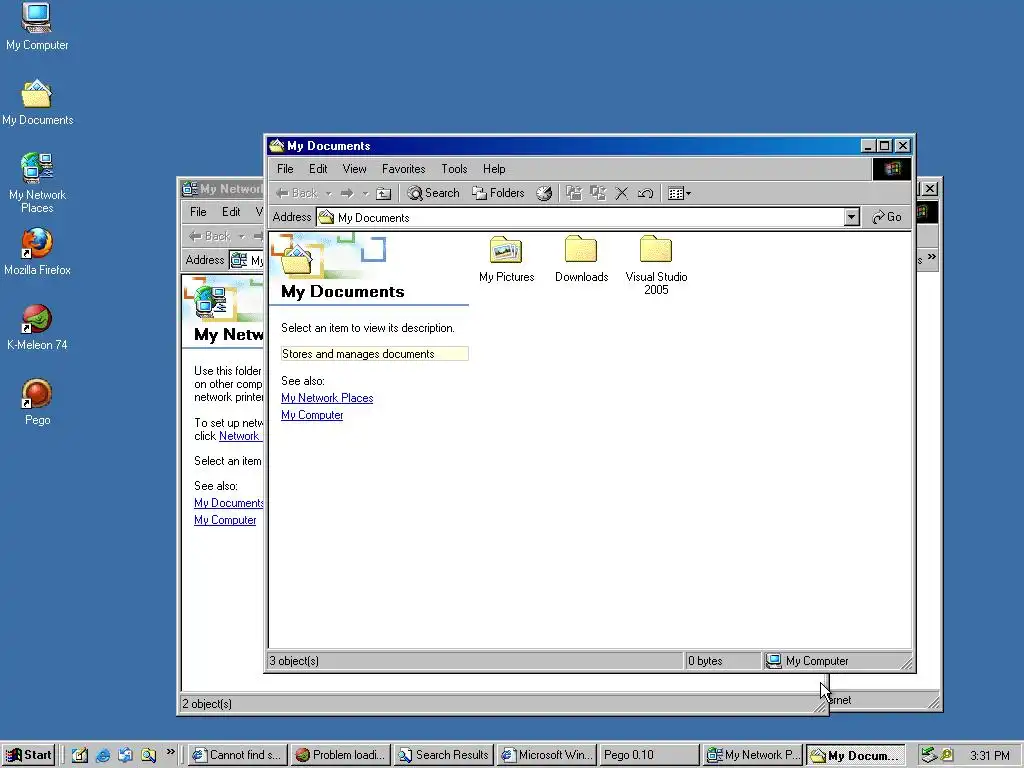The width and height of the screenshot is (1024, 768).
Task: Follow My Documents link in My Network Places
Action: [229, 503]
